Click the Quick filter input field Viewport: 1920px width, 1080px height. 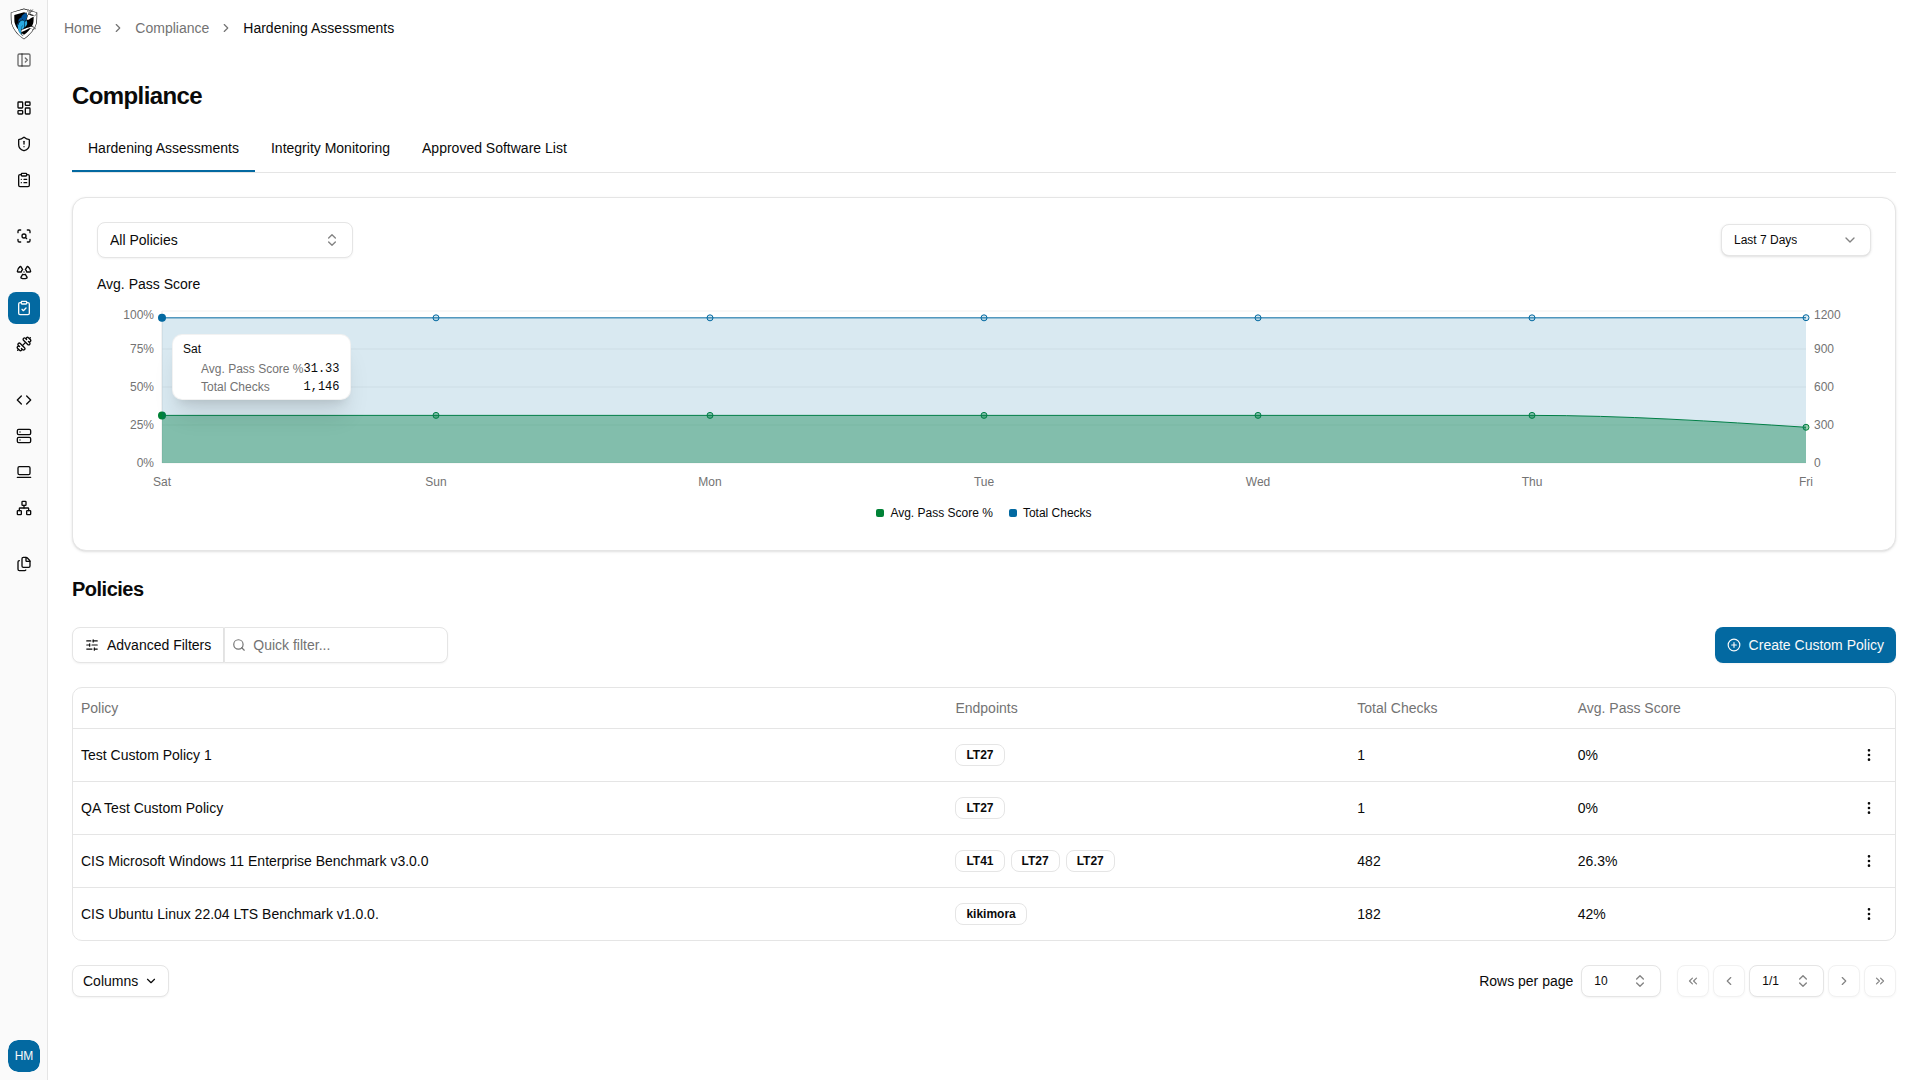pos(336,645)
